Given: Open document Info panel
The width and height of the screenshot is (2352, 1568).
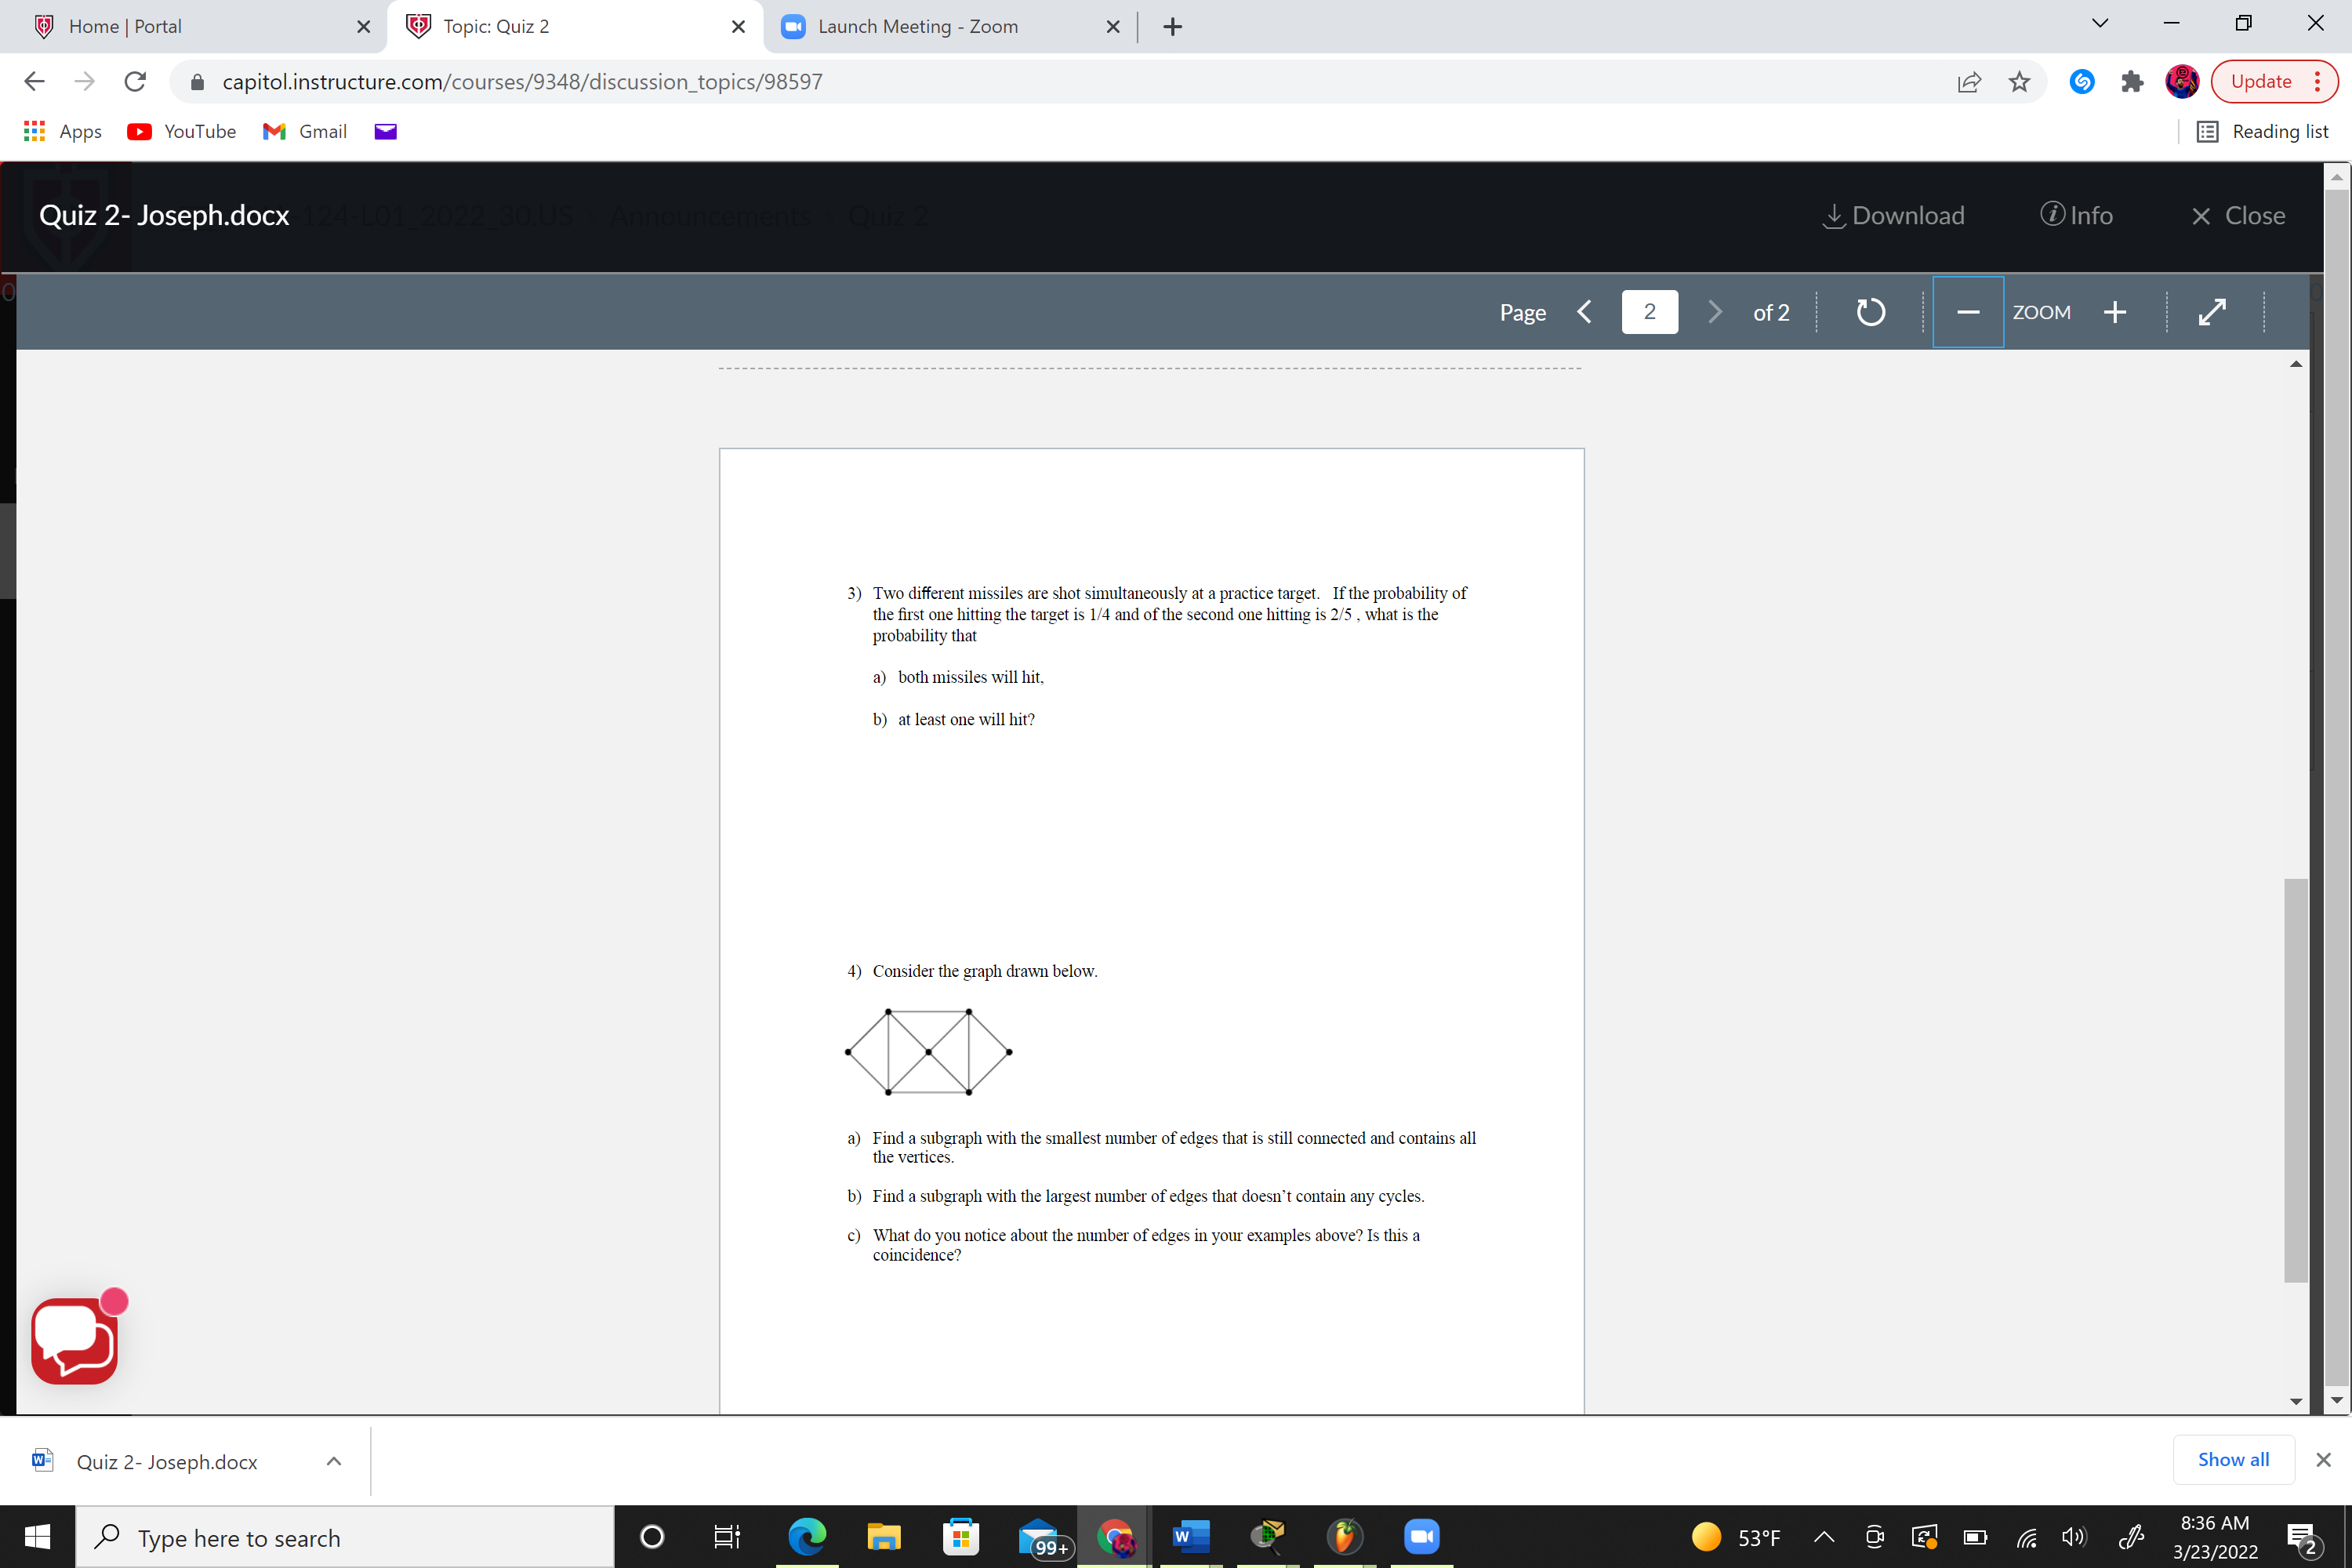Looking at the screenshot, I should (x=2078, y=215).
